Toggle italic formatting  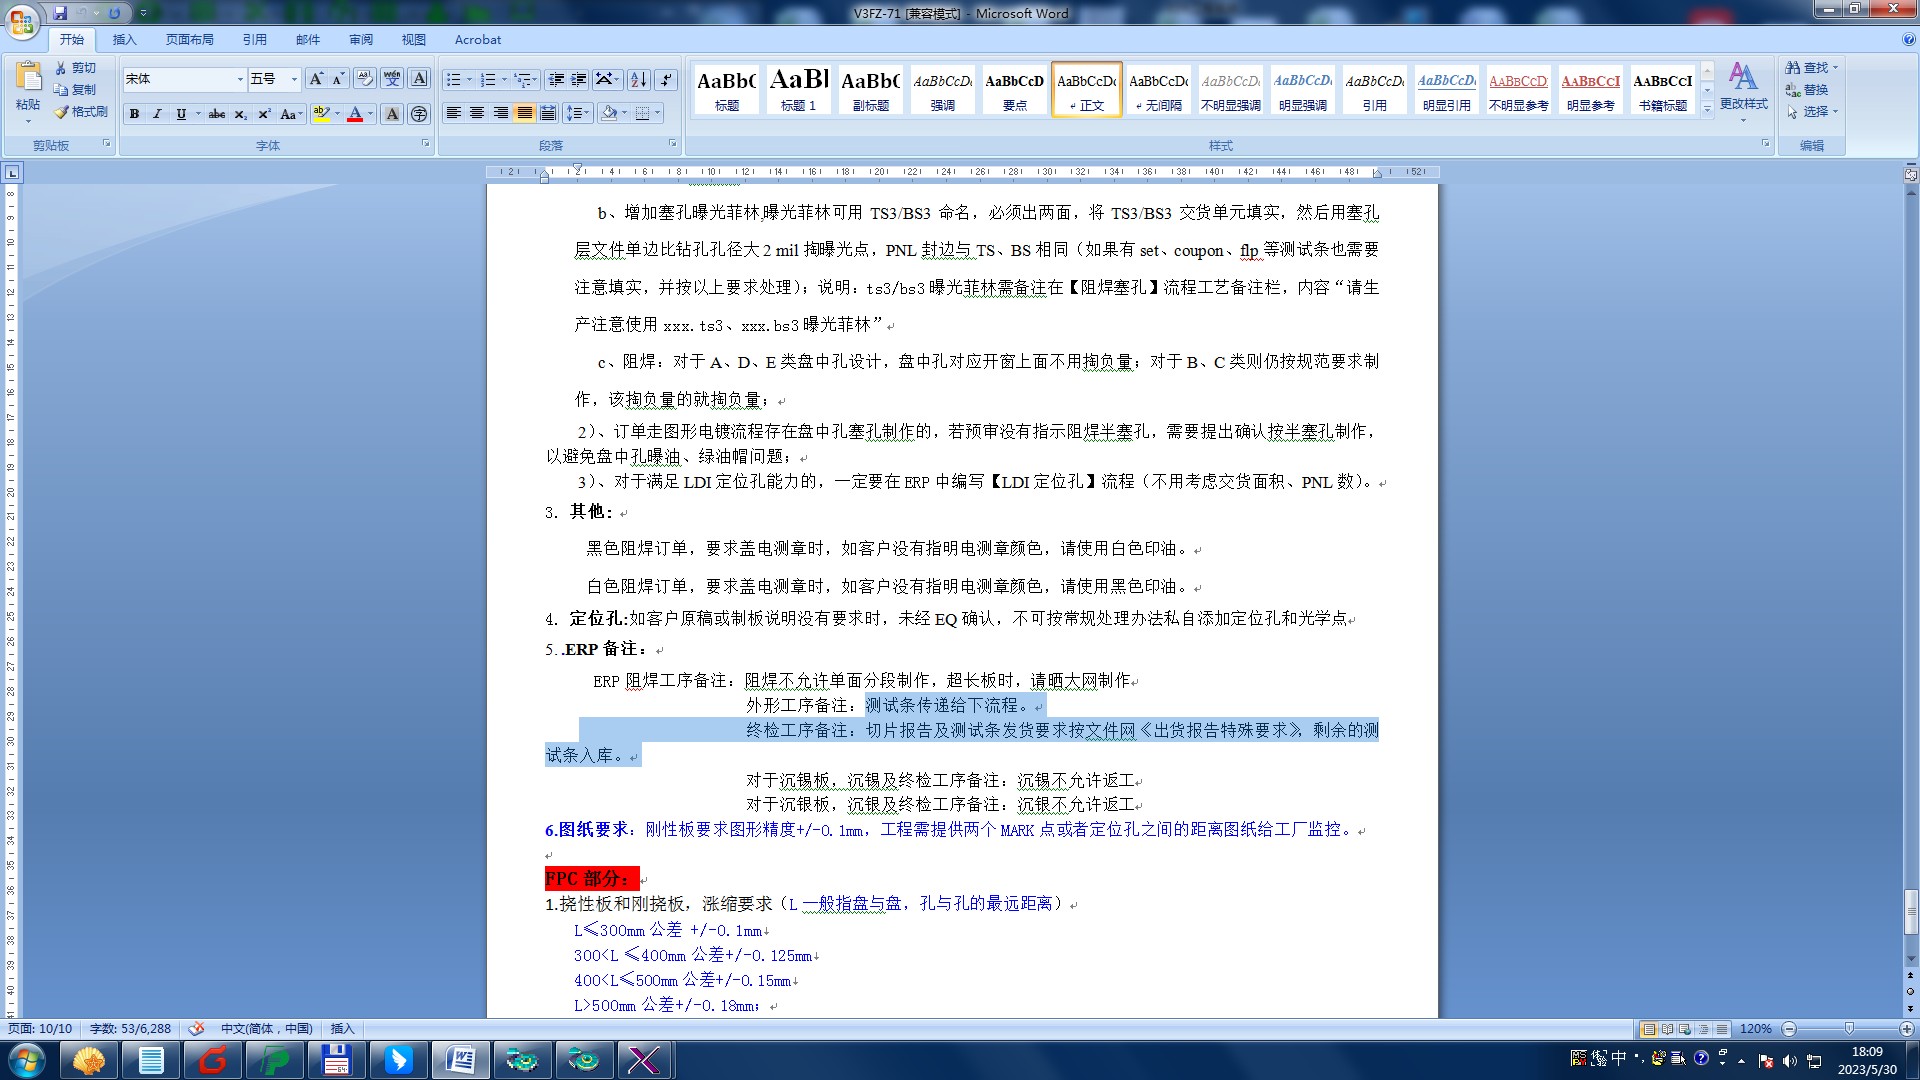(x=157, y=114)
